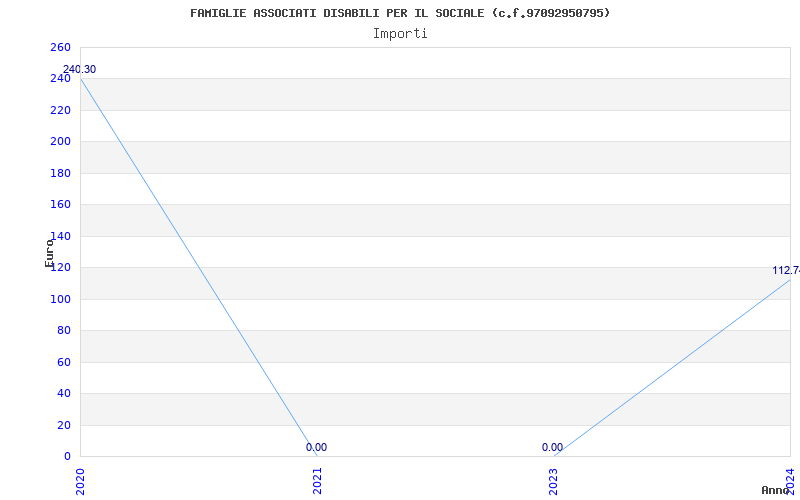
Task: Click the 60 y-axis tick label
Action: point(64,362)
